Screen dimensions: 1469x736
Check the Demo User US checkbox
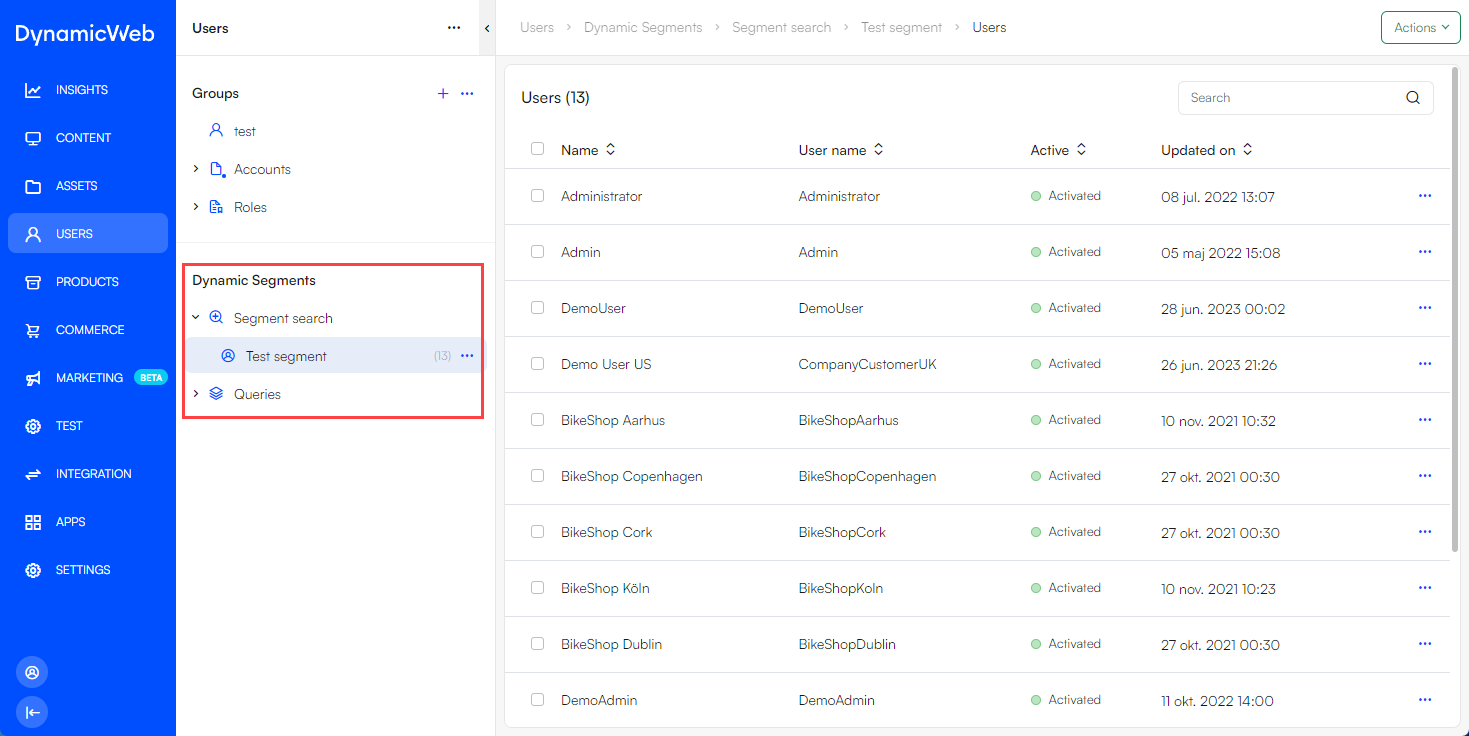(x=537, y=364)
